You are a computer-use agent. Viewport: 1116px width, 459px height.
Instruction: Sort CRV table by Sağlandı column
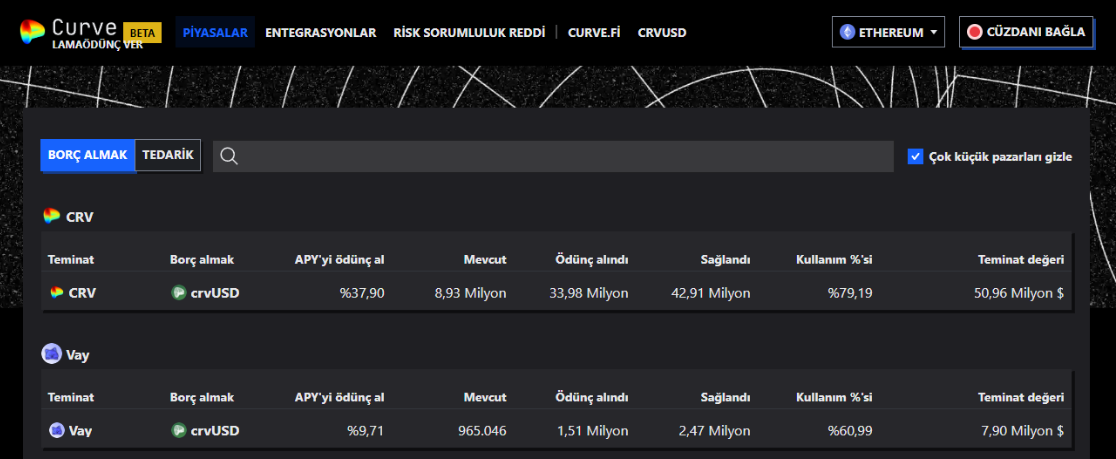point(725,260)
